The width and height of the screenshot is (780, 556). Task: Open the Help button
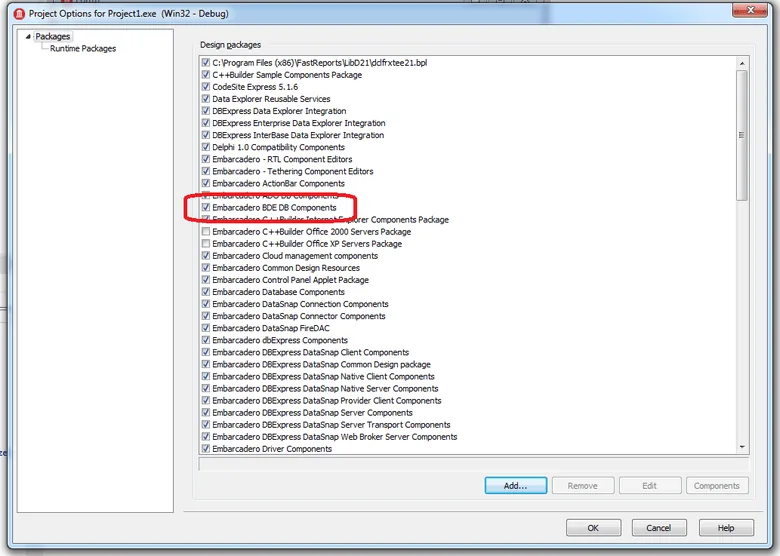click(726, 528)
